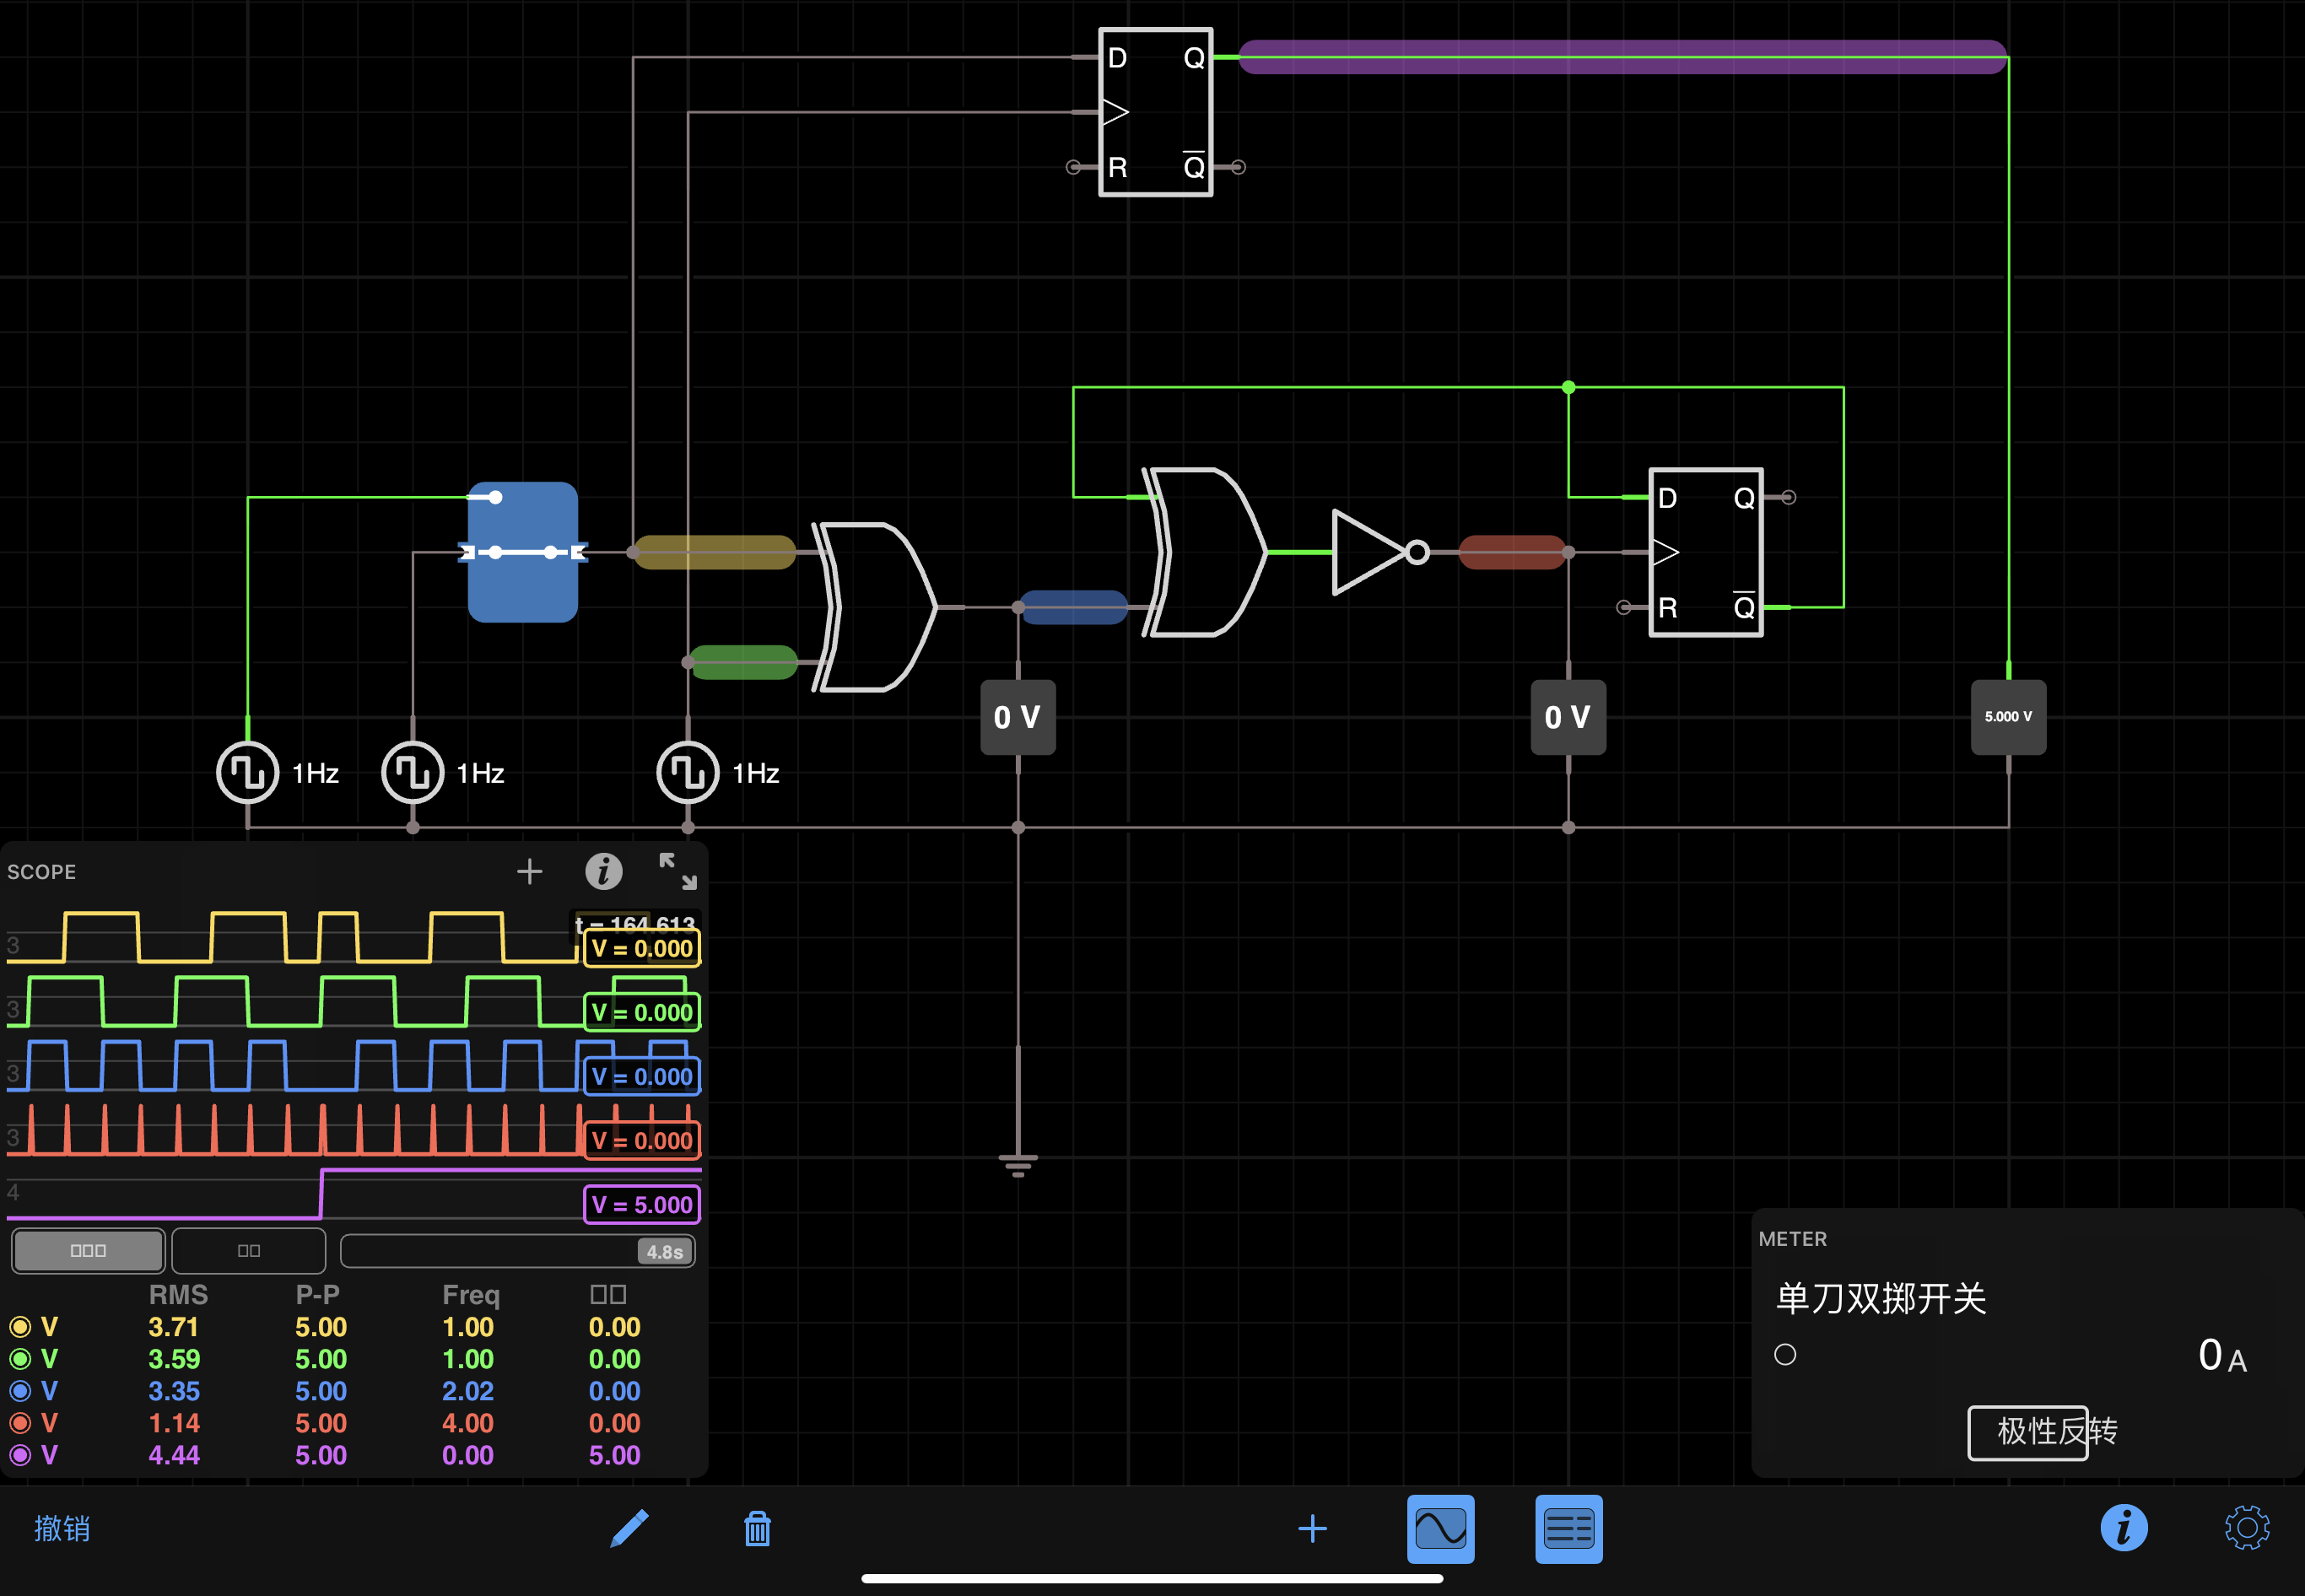2305x1596 pixels.
Task: Toggle the scope waveform panel button
Action: (x=1440, y=1528)
